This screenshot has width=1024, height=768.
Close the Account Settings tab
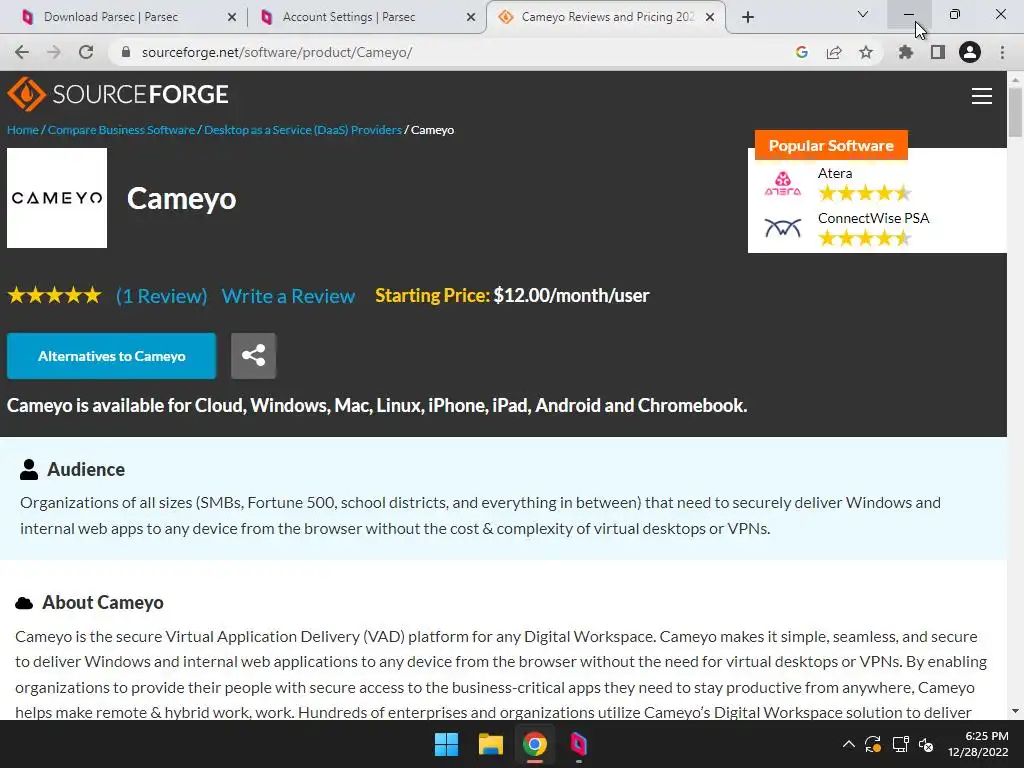[x=471, y=17]
